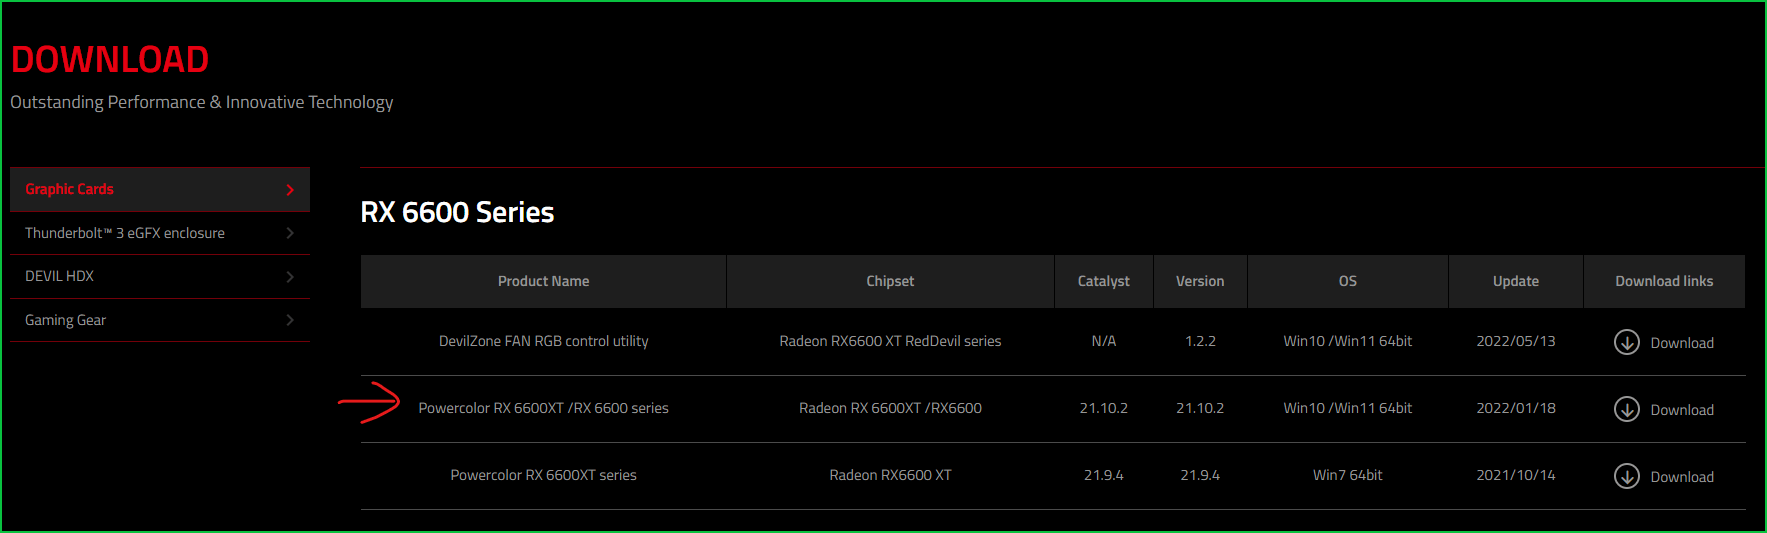Click Win10 /Win11 64bit in DevilZone row
Viewport: 1767px width, 533px height.
click(x=1348, y=341)
